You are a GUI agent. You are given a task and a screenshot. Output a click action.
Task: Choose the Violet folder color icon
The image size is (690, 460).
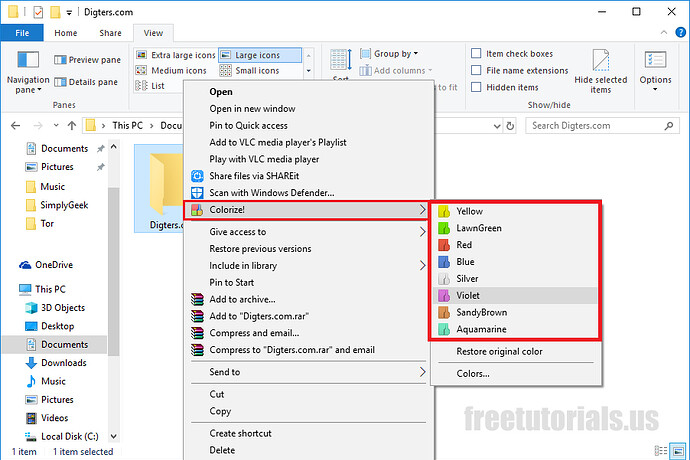(x=444, y=295)
